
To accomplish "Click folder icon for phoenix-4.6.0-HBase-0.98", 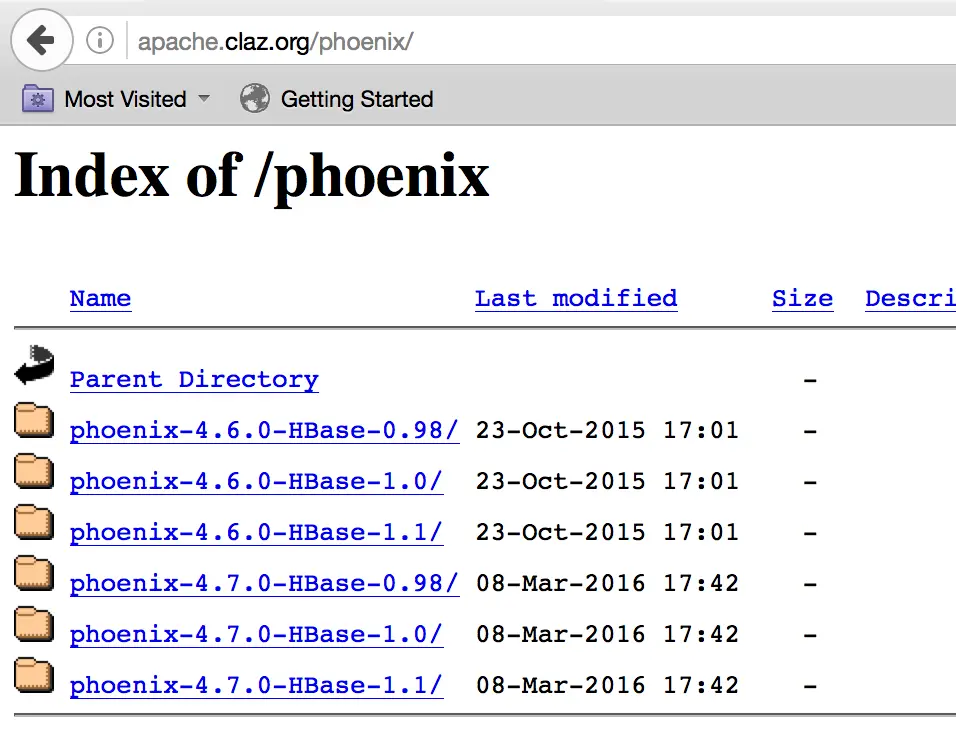I will pos(34,420).
